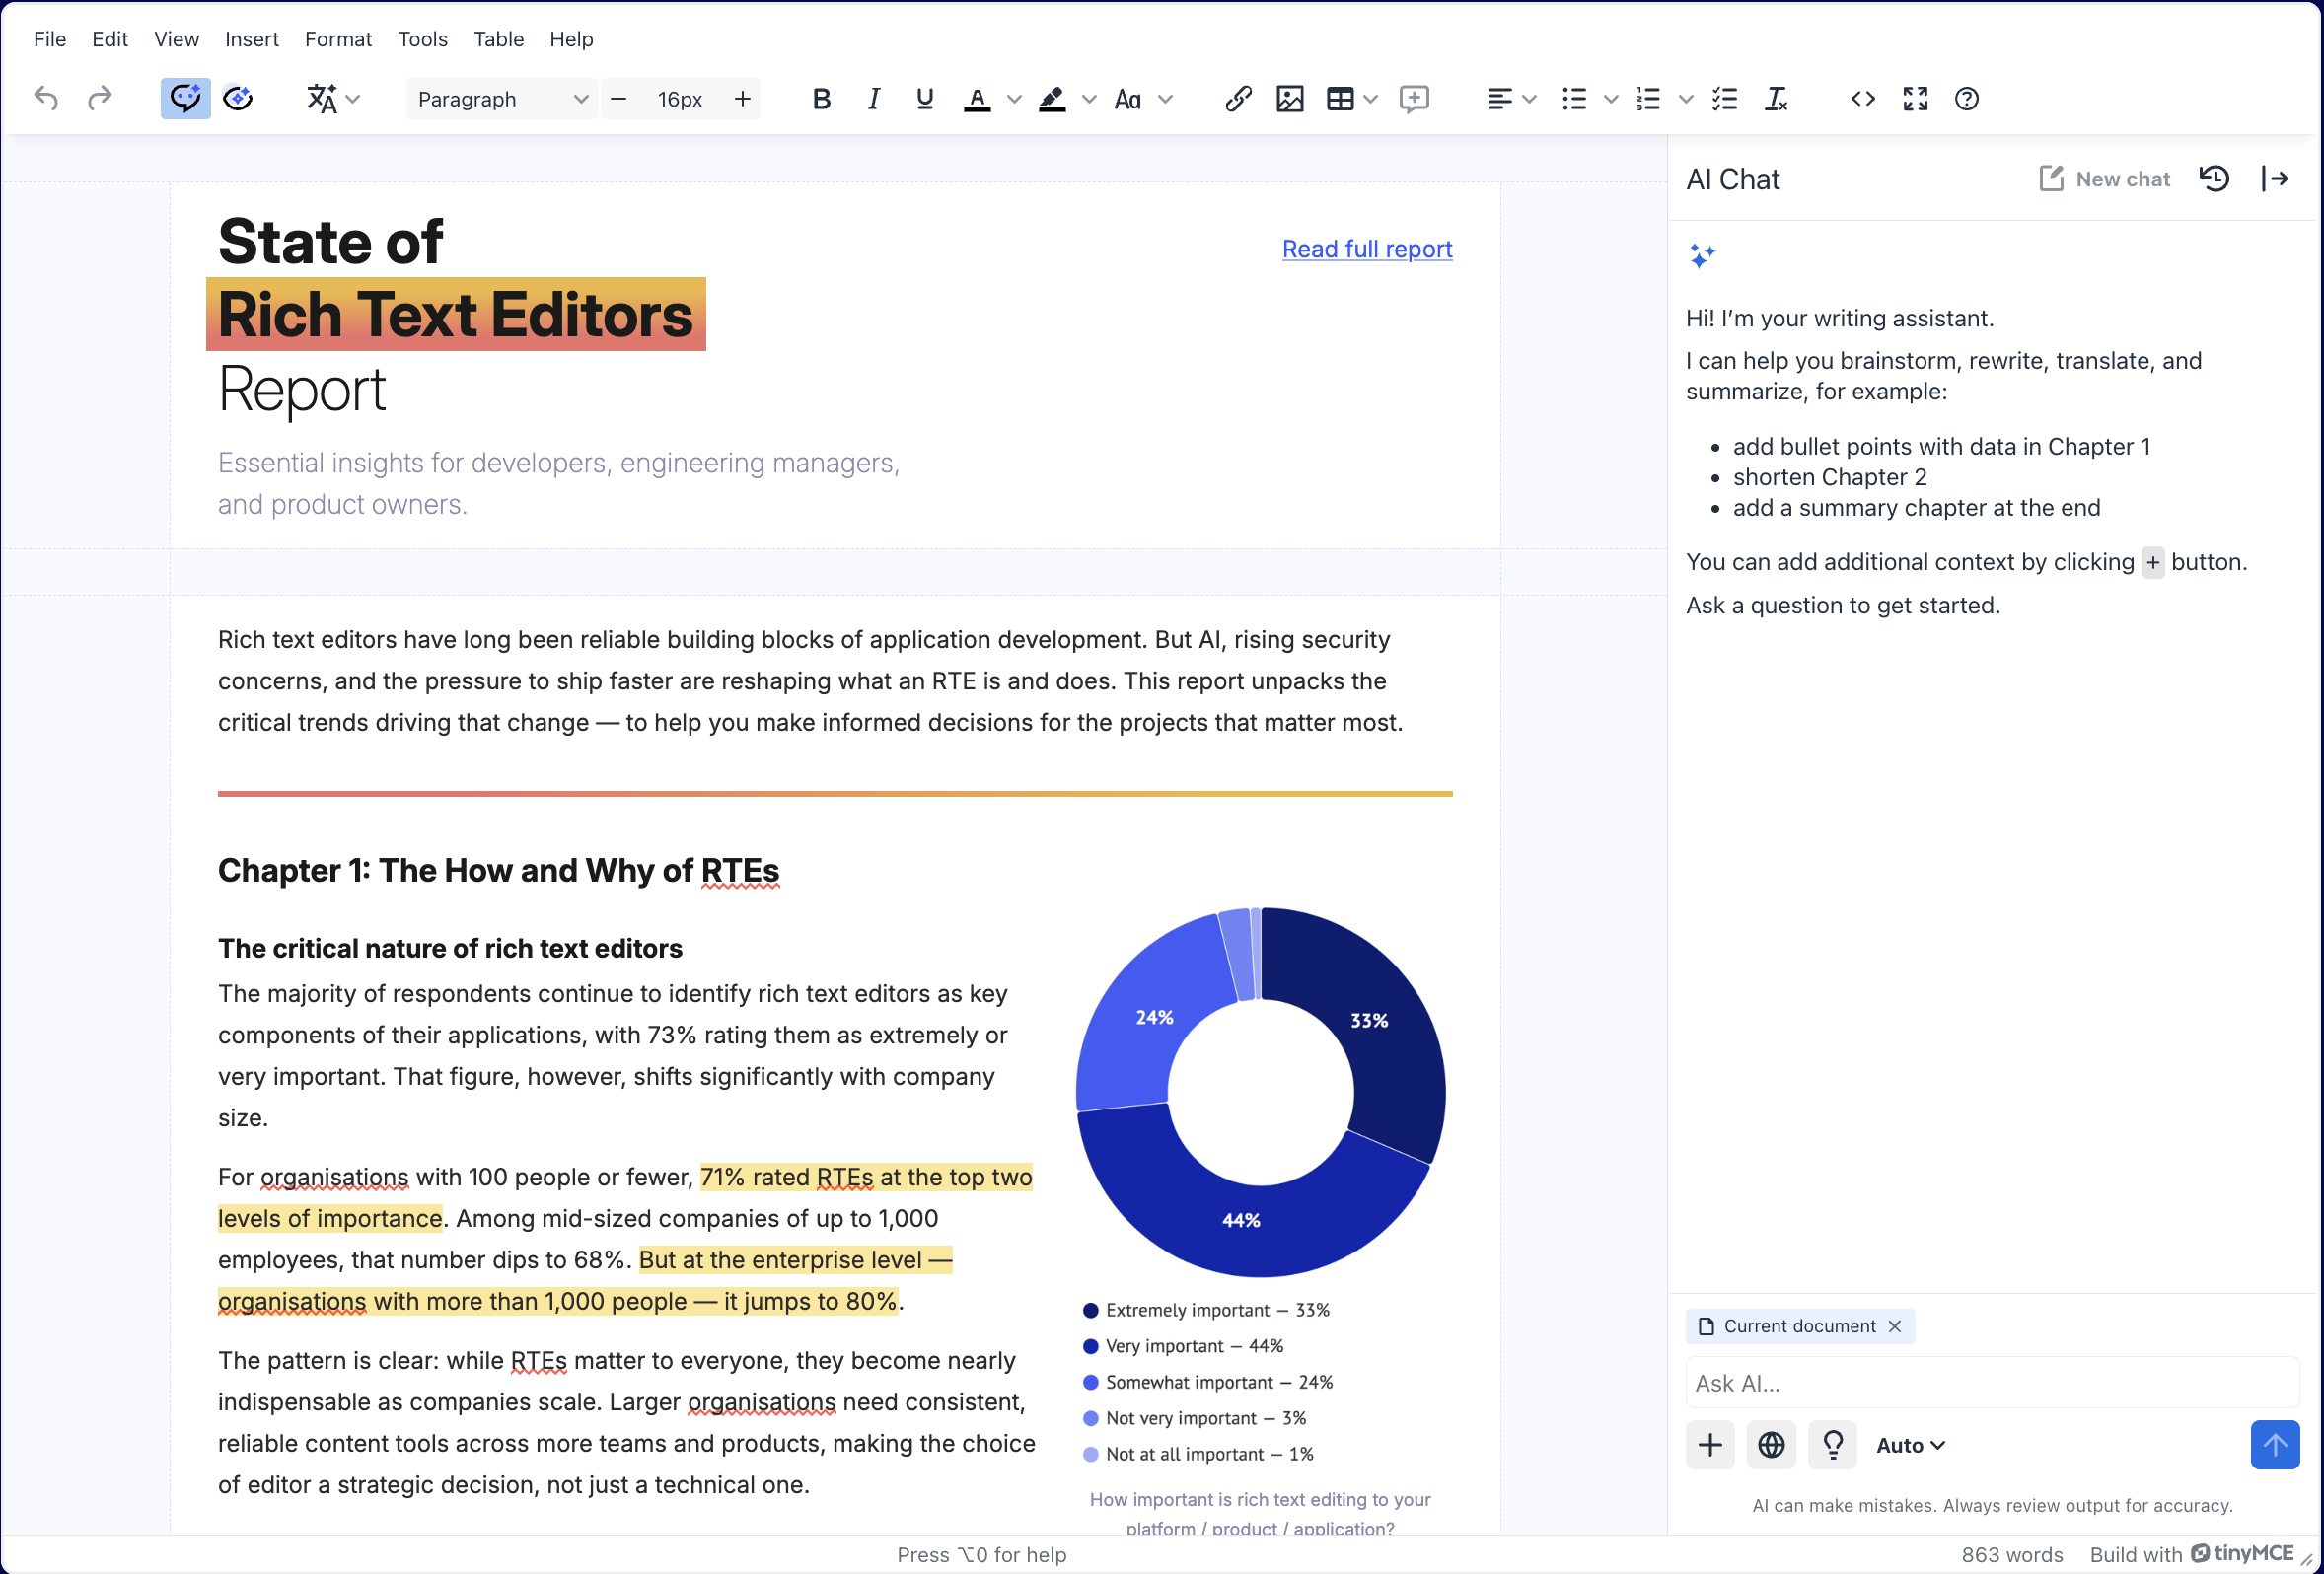
Task: Click the 863 words counter
Action: [x=2012, y=1555]
